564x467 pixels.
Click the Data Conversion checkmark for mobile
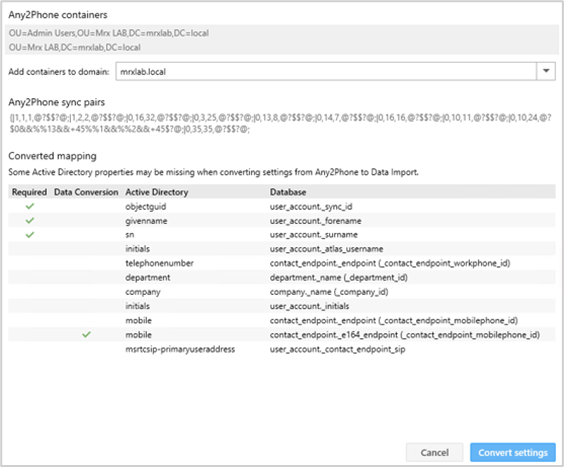tap(86, 335)
